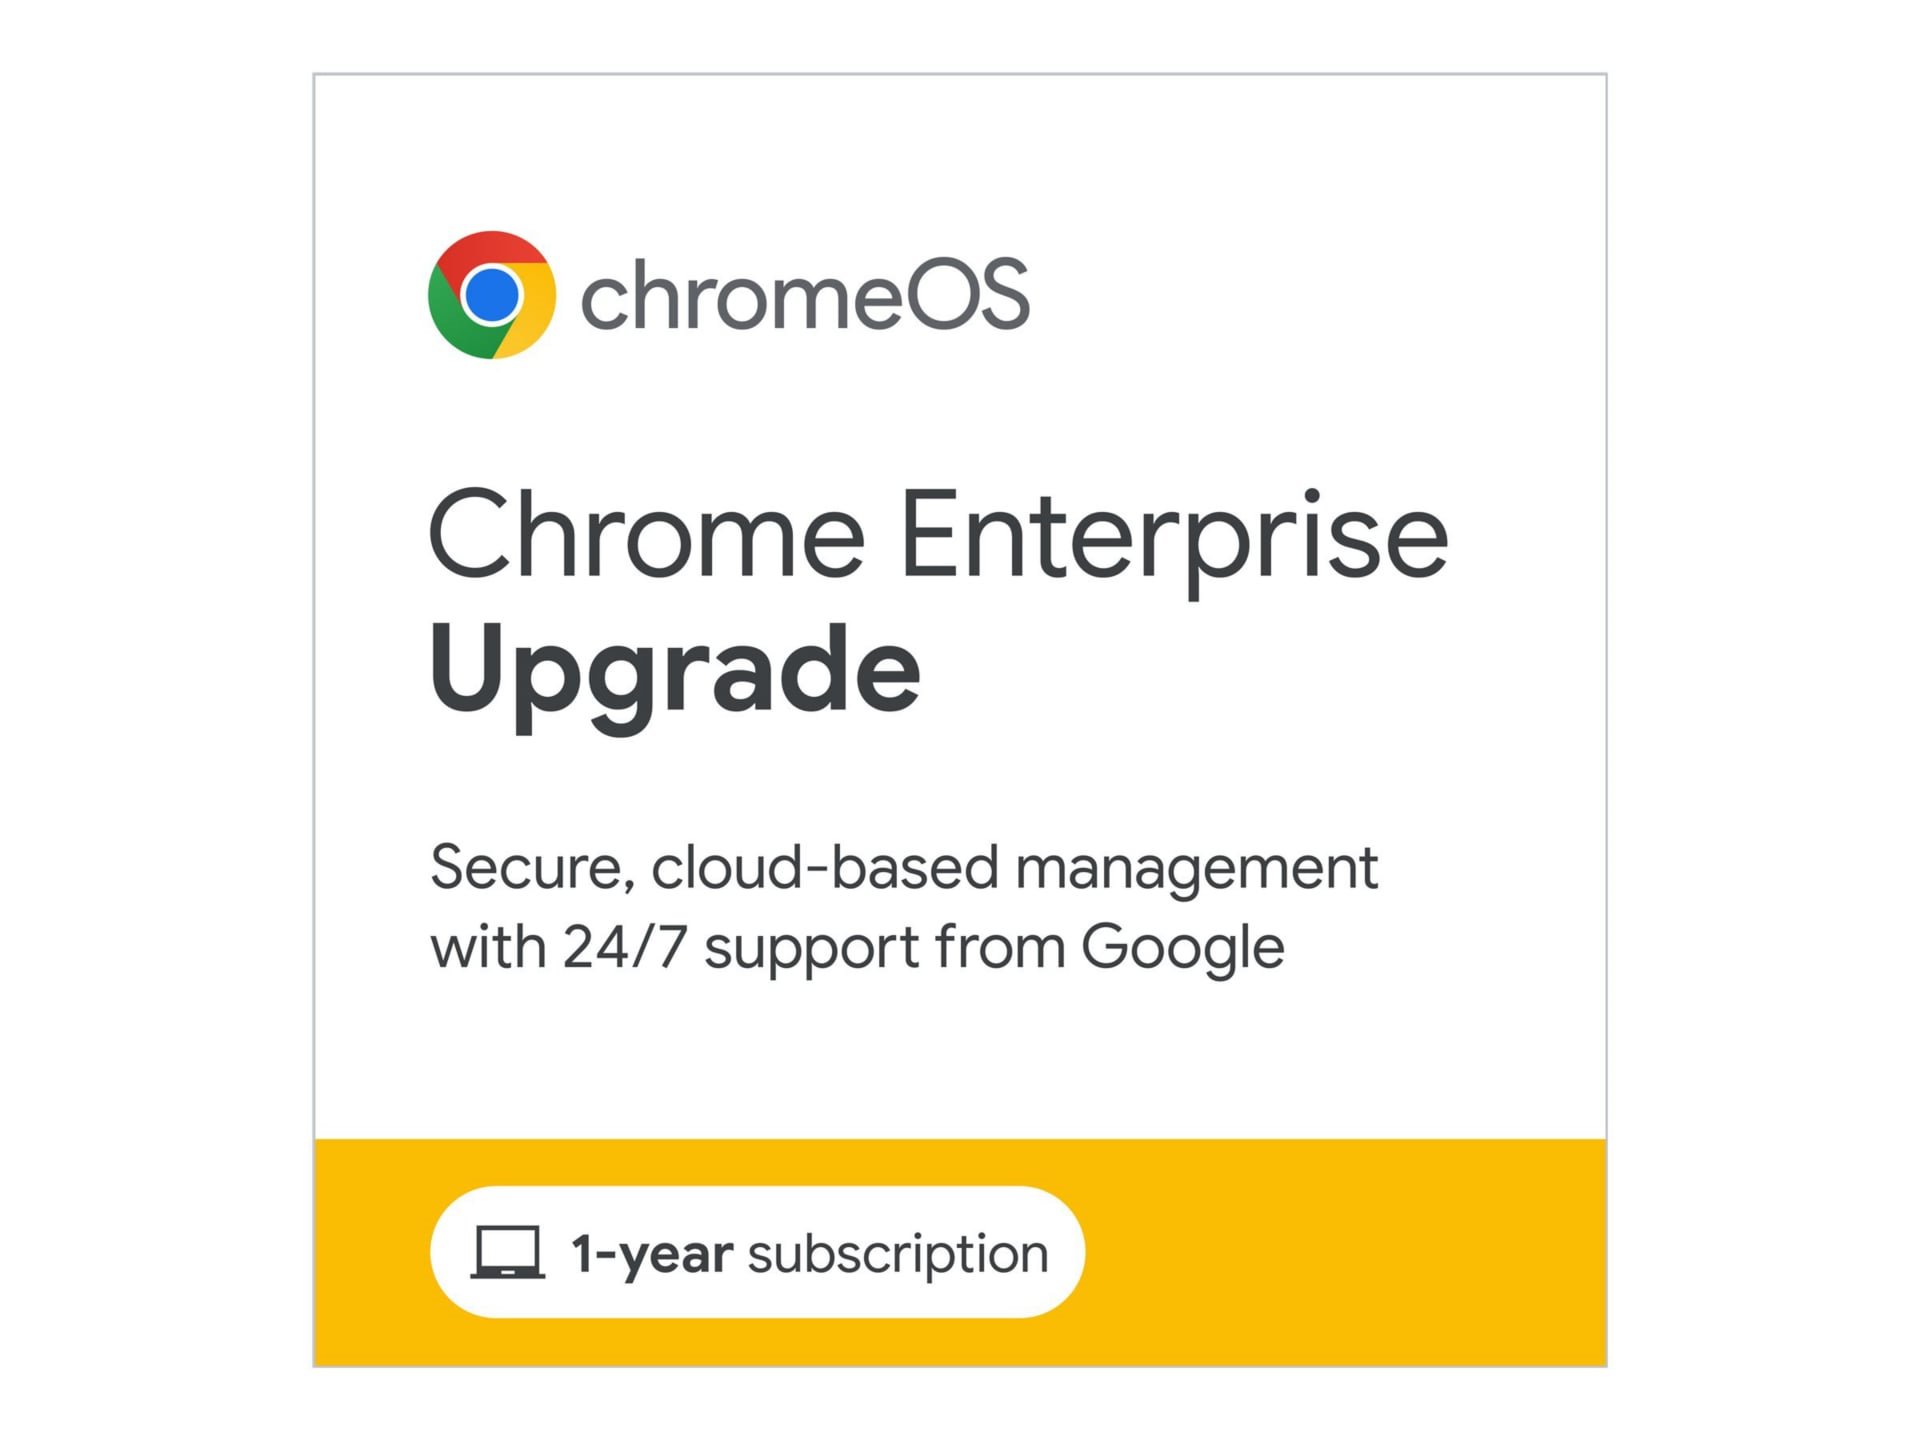Click the word "from" in the tagline
Screen dimensions: 1920x1440
coord(1000,946)
